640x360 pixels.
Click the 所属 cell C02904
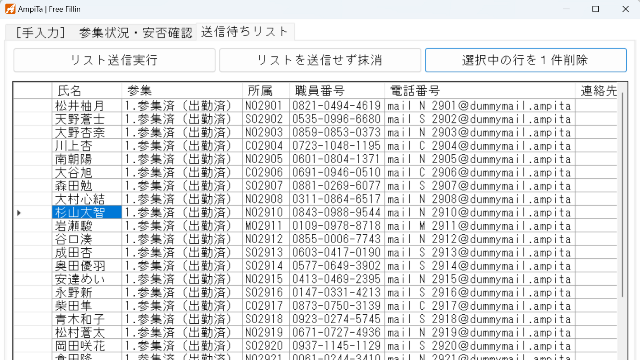[266, 146]
